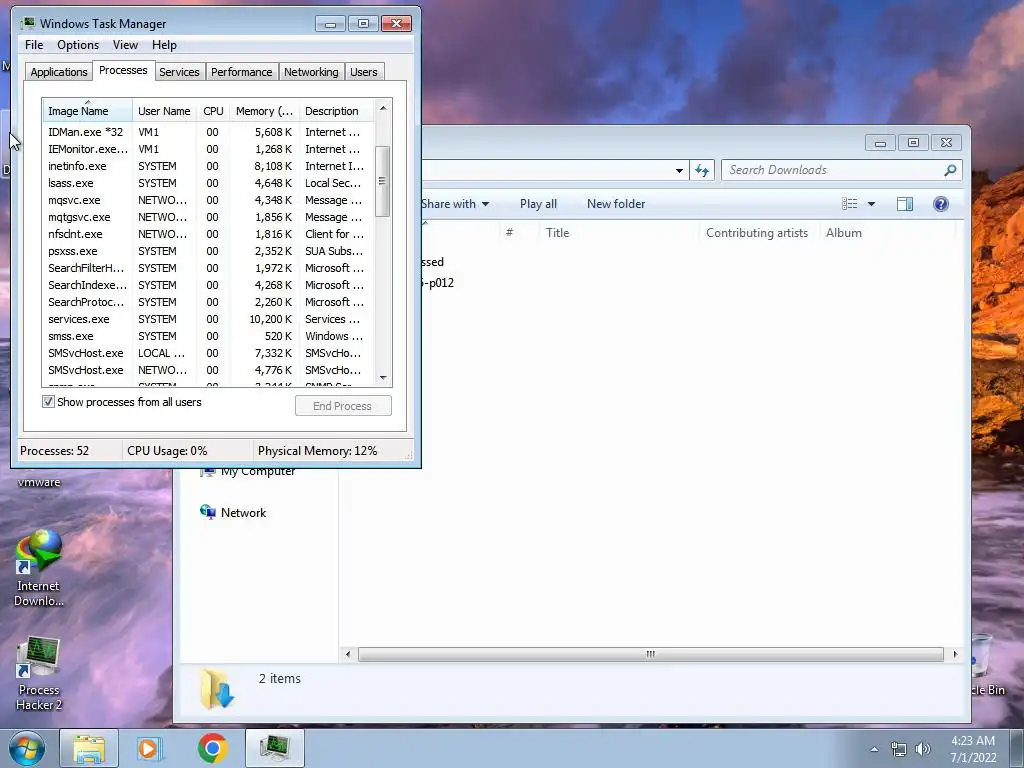Select the Network item in navigation pane
The width and height of the screenshot is (1024, 768).
click(x=233, y=513)
